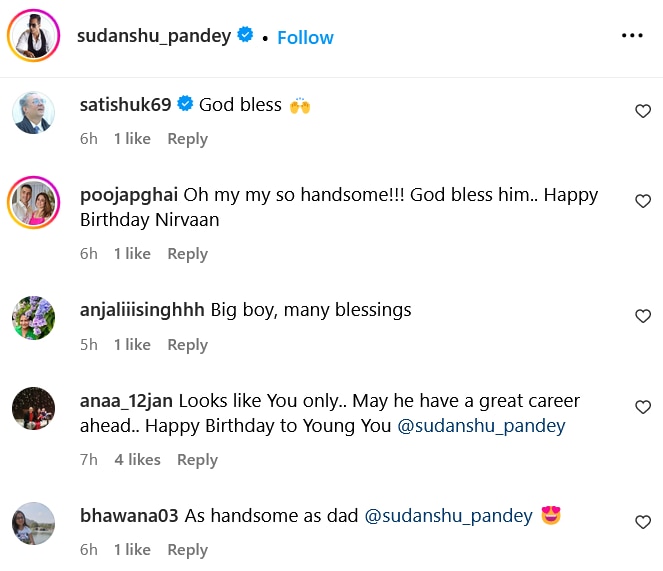Like satishuk69's comment with the heart
This screenshot has height=571, width=663.
pos(643,111)
